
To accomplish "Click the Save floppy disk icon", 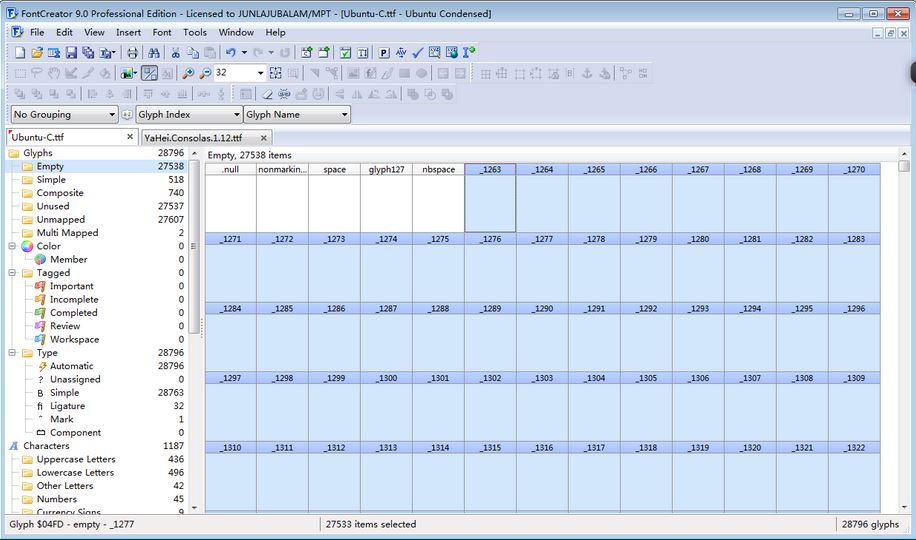I will (71, 52).
